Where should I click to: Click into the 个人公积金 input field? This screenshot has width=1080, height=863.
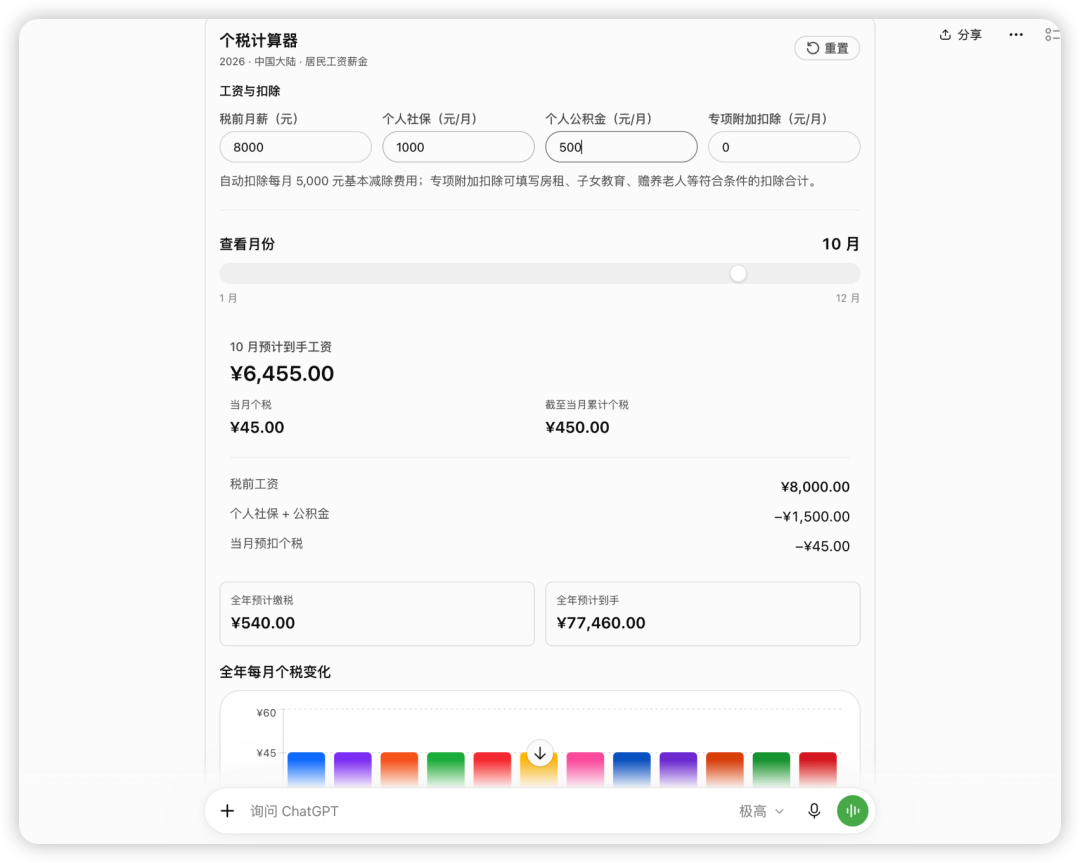(x=621, y=147)
